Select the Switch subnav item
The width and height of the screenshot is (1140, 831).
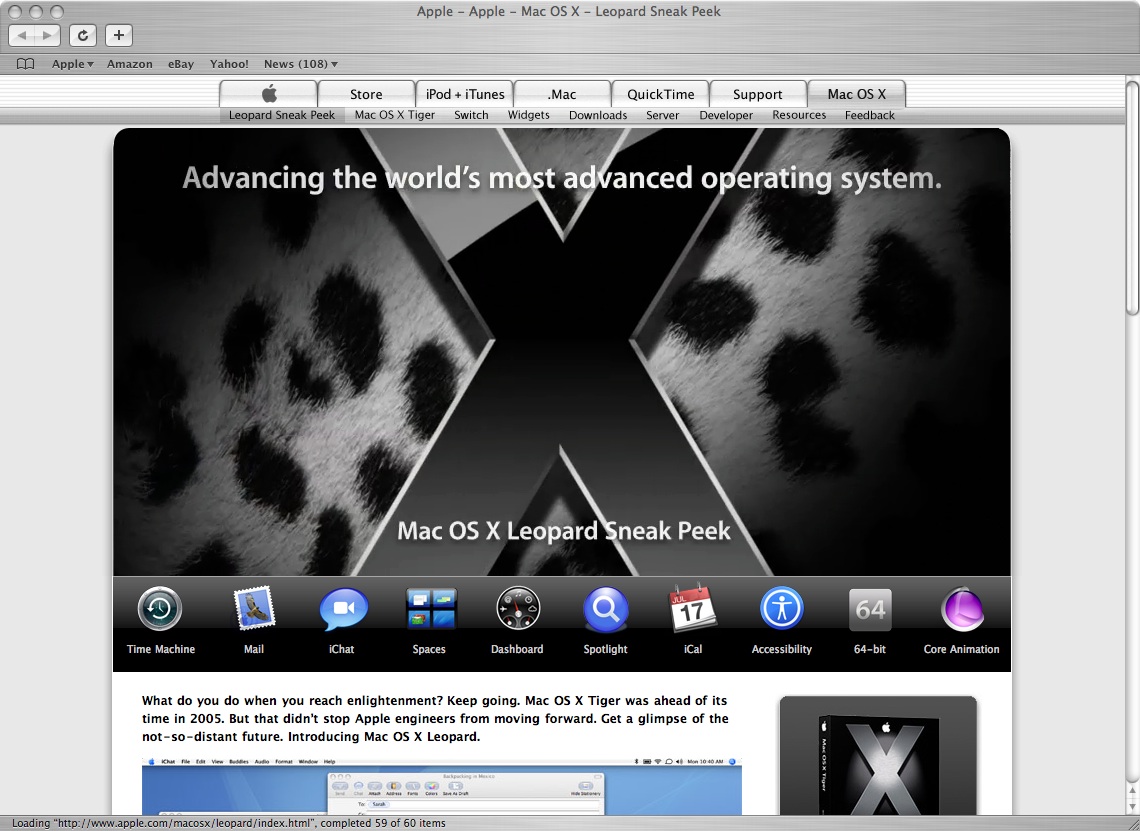click(471, 115)
